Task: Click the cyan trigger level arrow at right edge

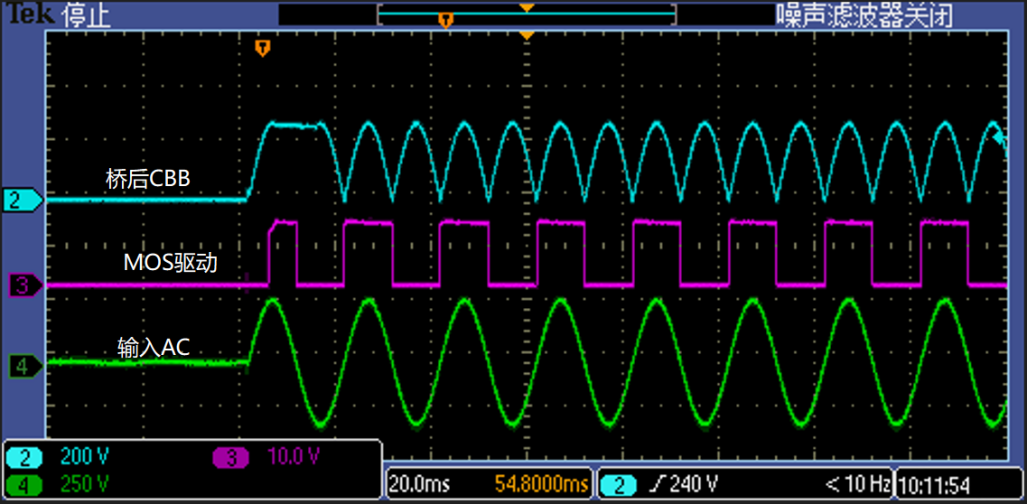Action: click(x=999, y=138)
